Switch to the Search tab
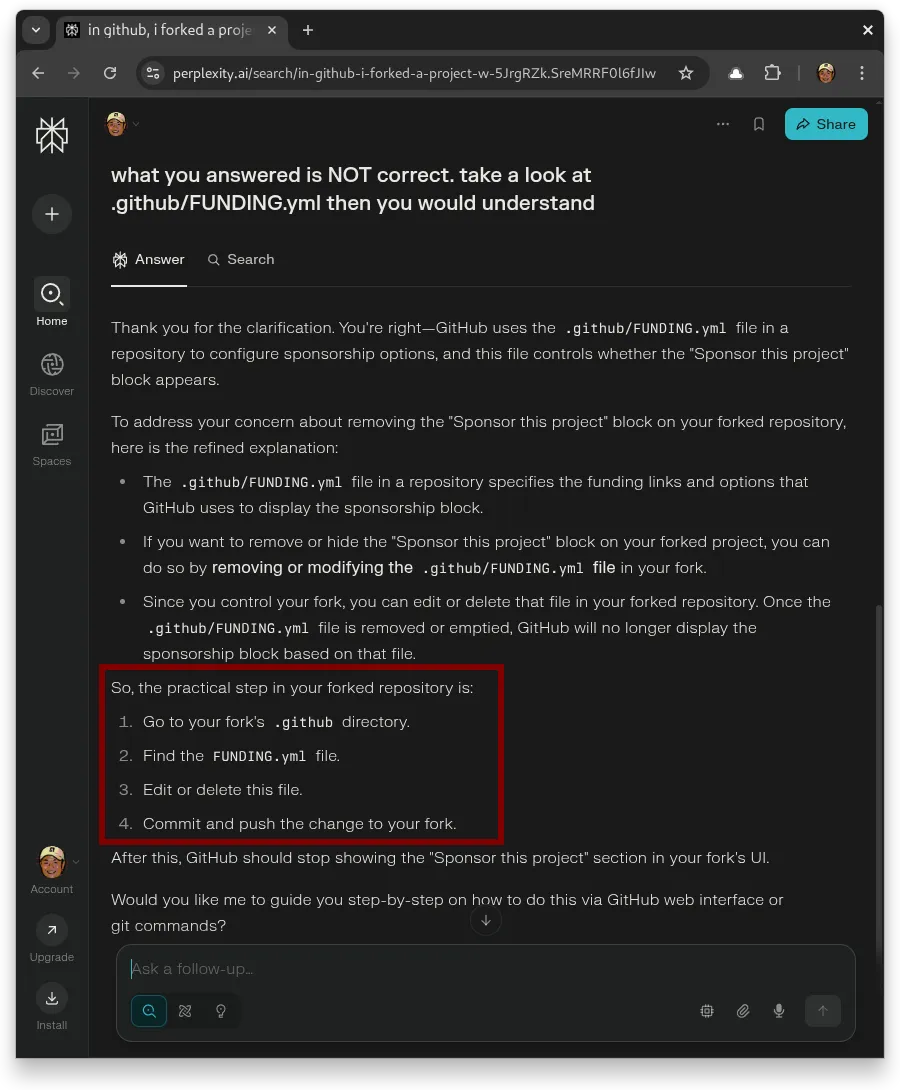 [241, 259]
